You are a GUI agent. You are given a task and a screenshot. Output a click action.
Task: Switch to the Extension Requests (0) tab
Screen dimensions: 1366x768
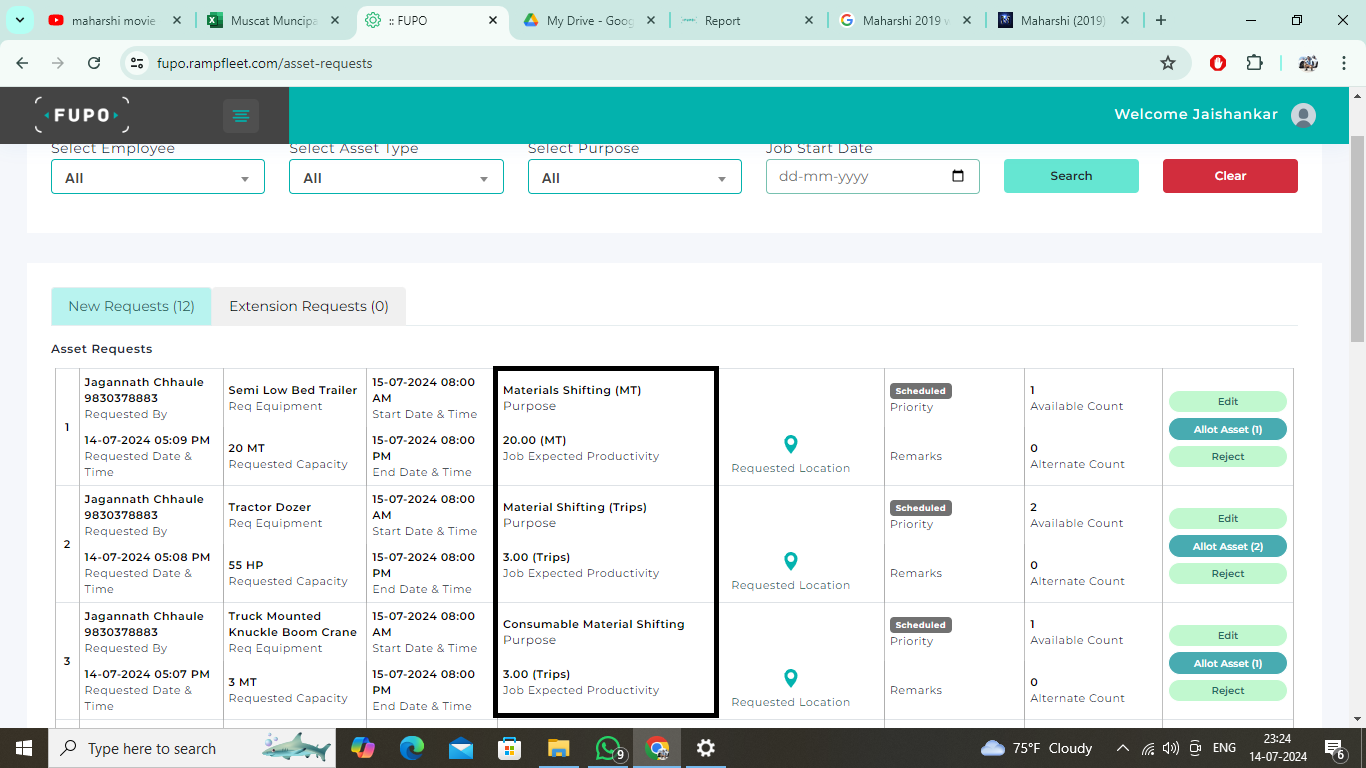pos(309,306)
